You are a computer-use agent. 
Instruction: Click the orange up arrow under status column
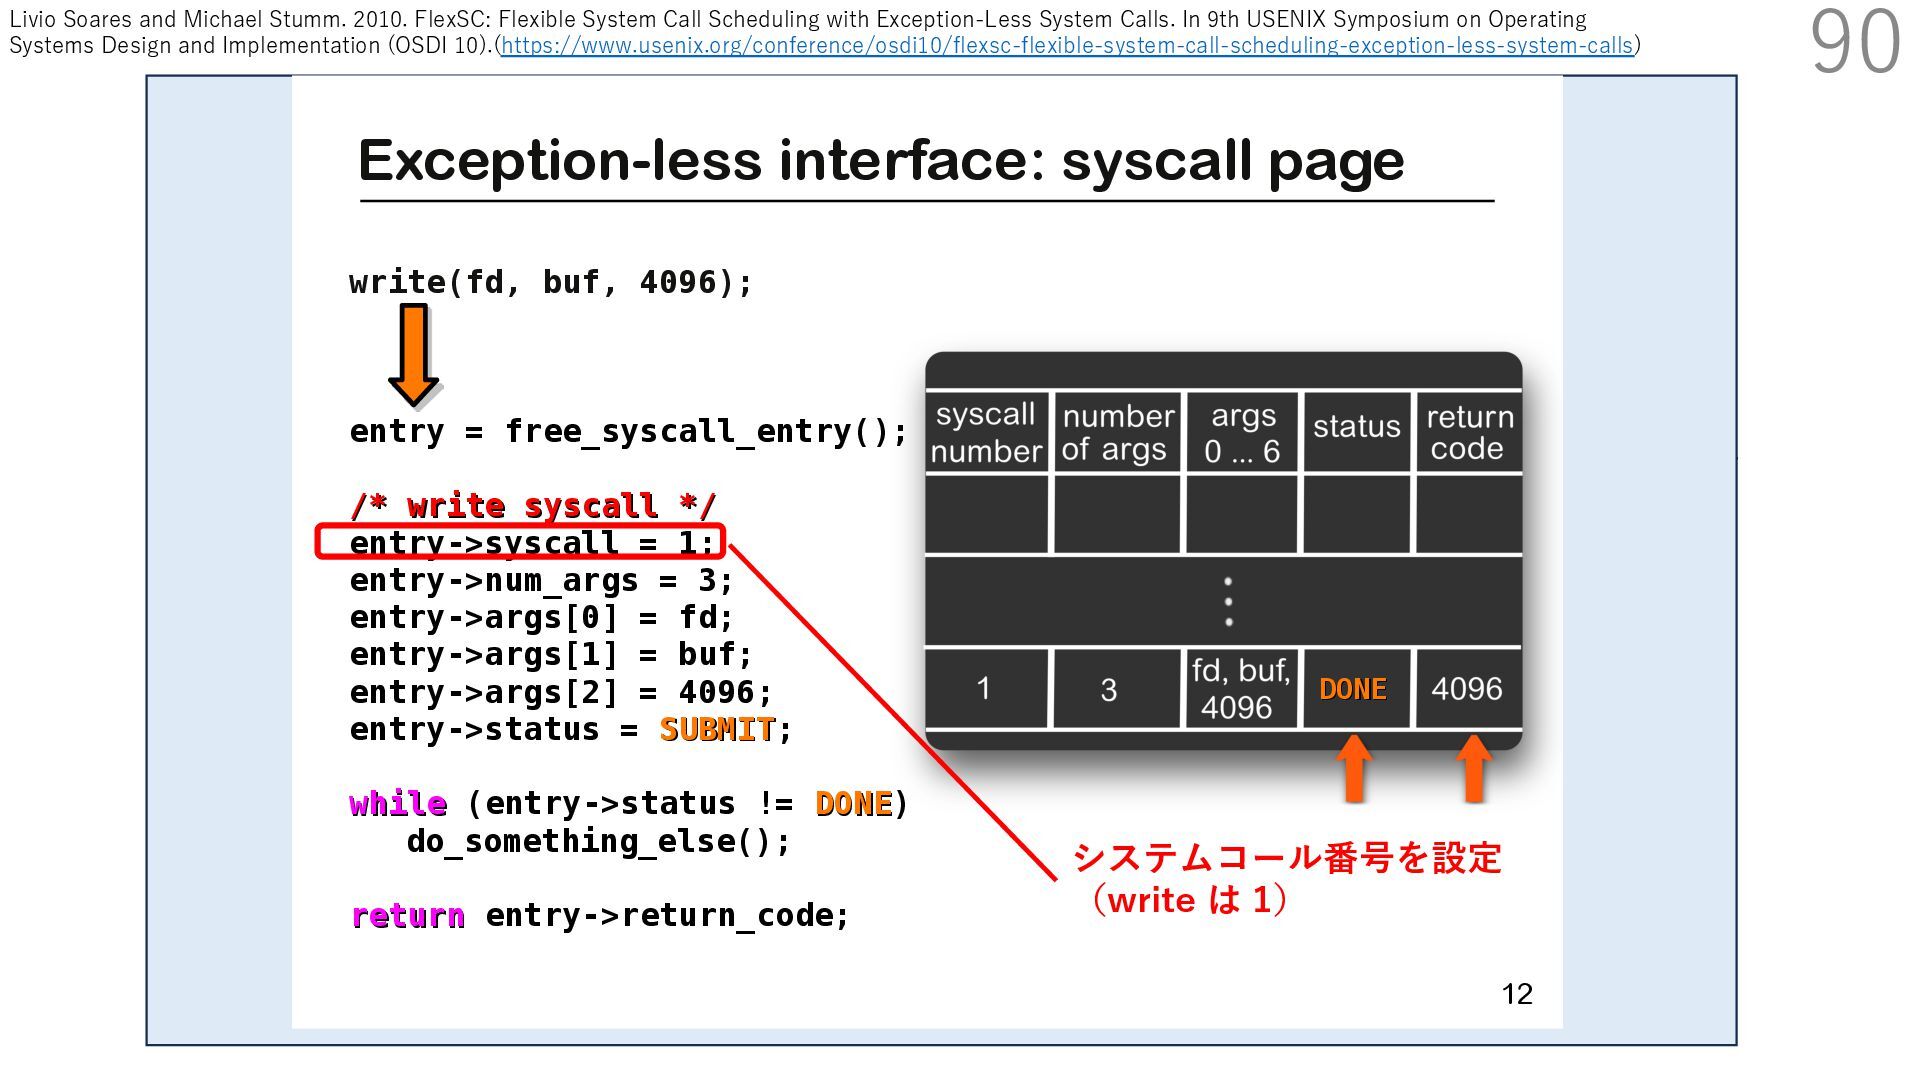(1354, 768)
